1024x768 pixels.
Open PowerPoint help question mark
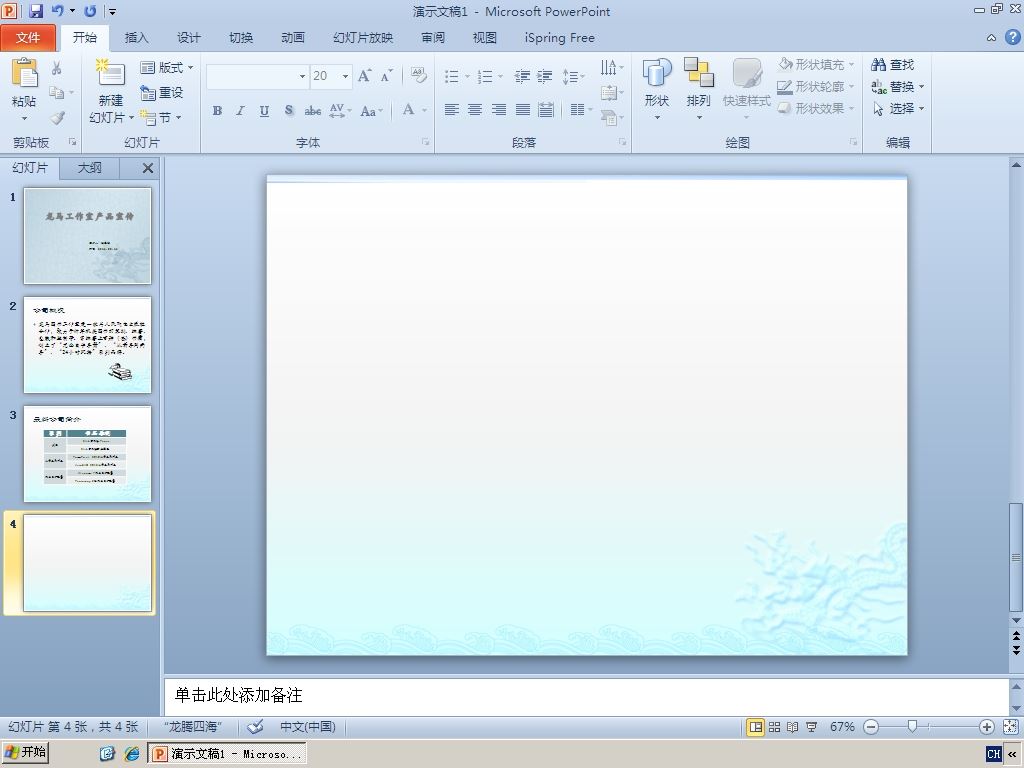pyautogui.click(x=1012, y=37)
